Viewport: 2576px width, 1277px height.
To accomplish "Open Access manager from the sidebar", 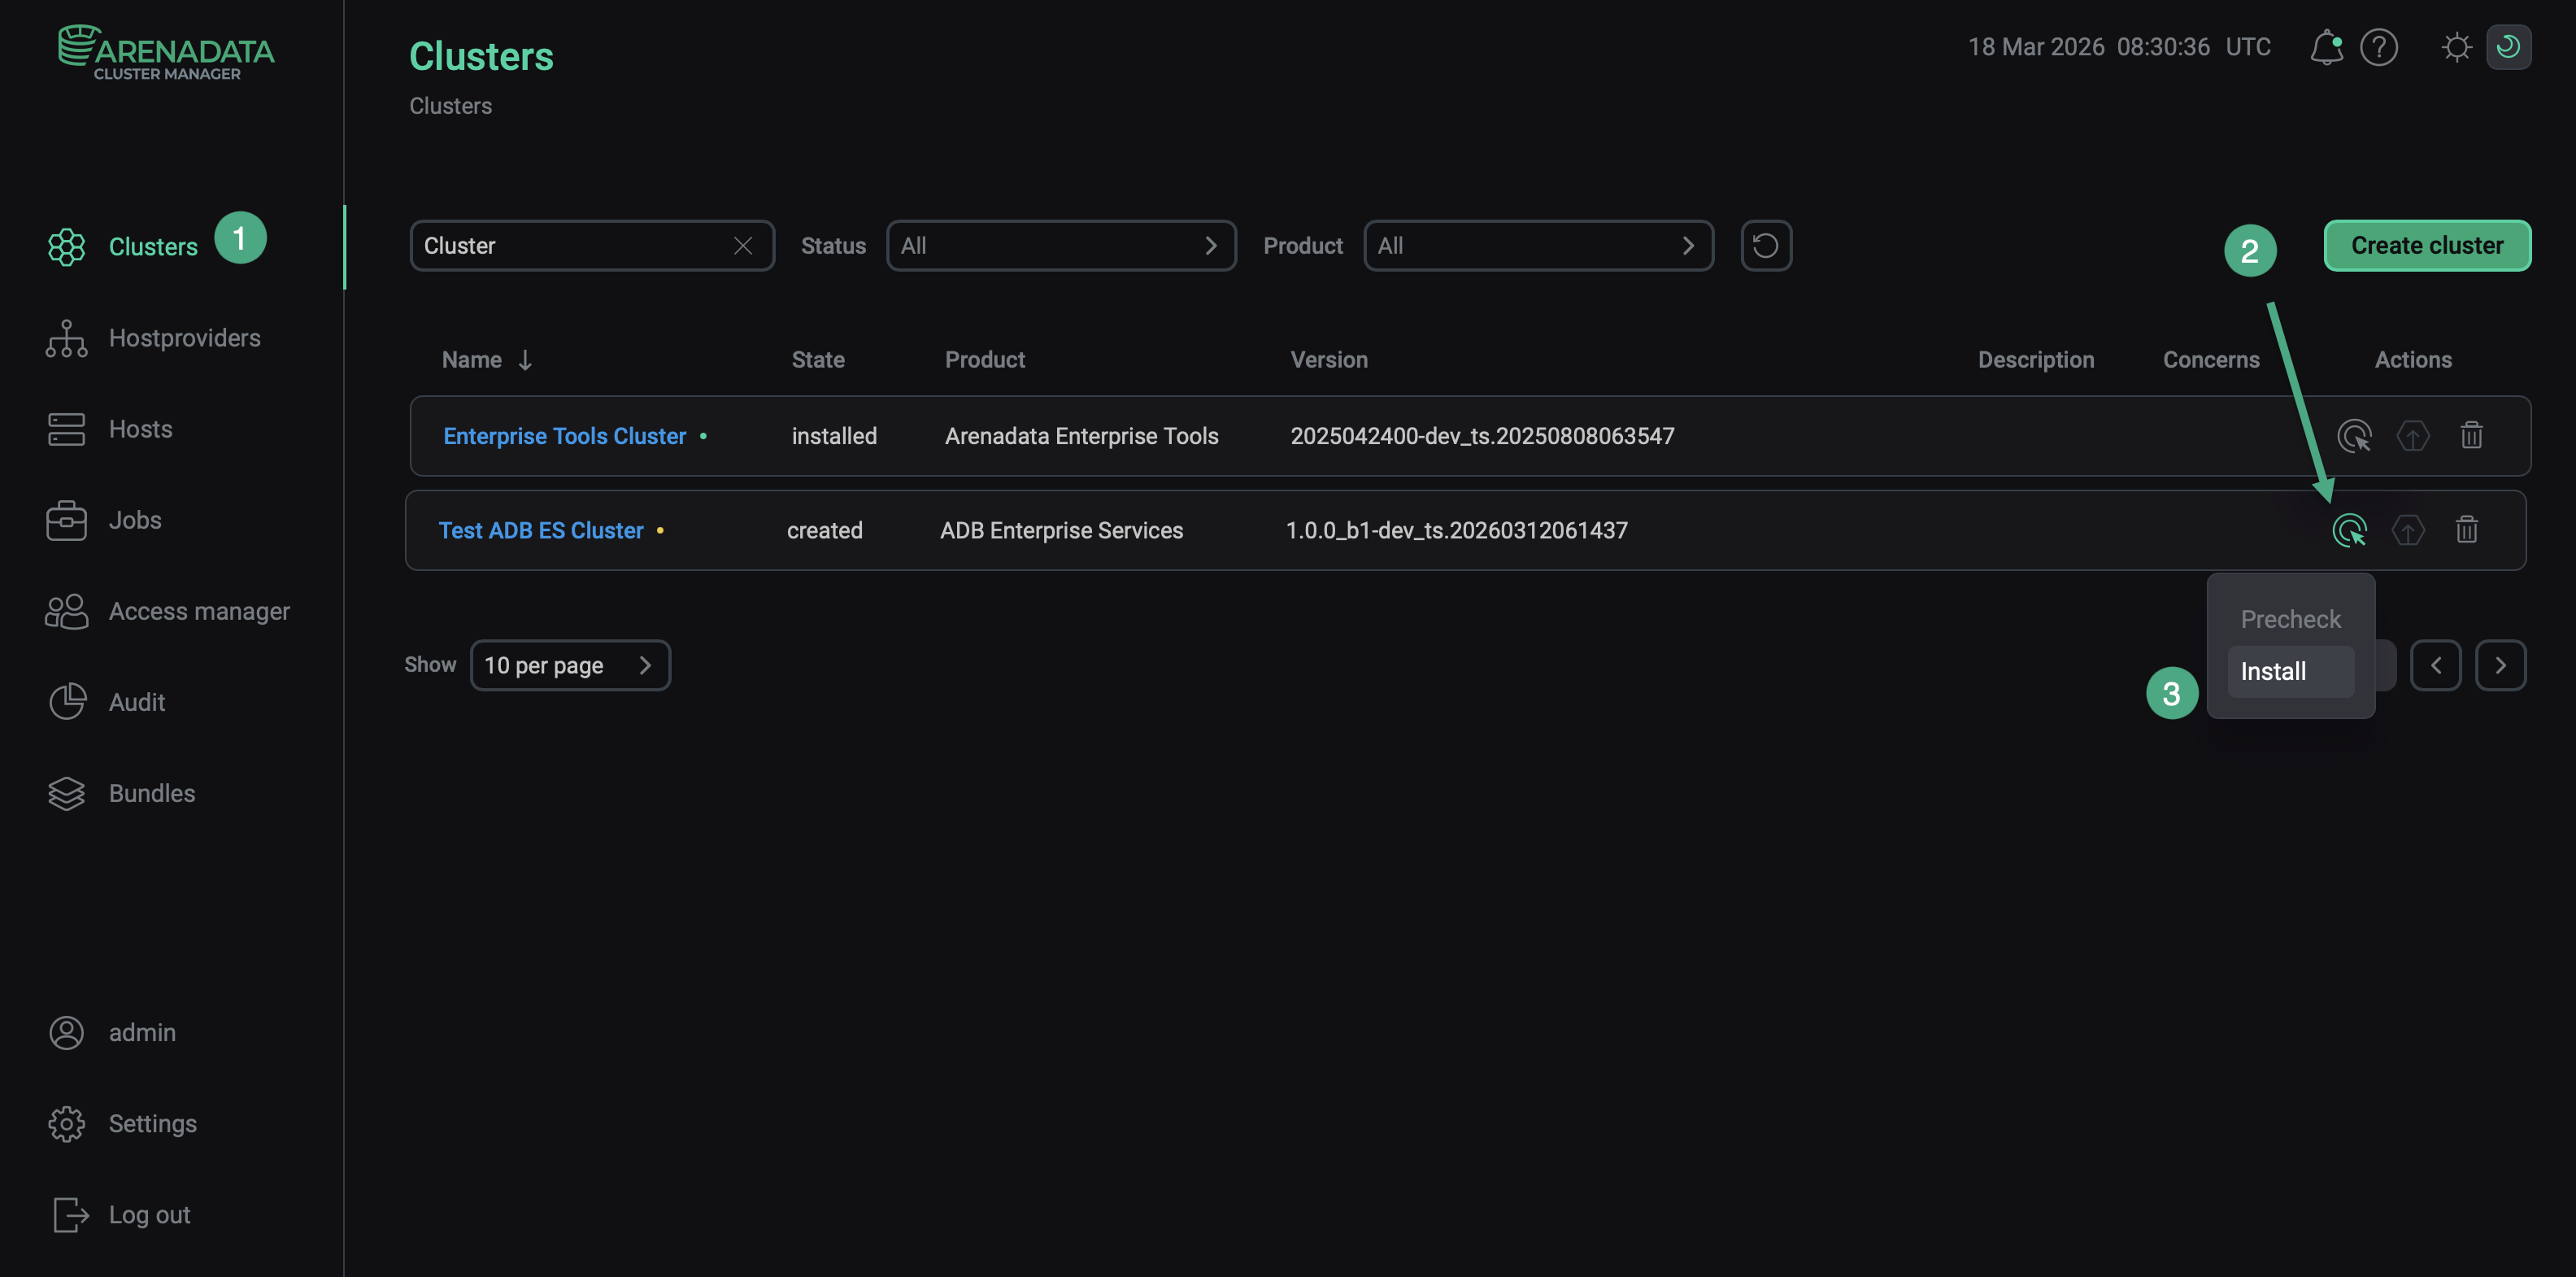I will [x=199, y=610].
